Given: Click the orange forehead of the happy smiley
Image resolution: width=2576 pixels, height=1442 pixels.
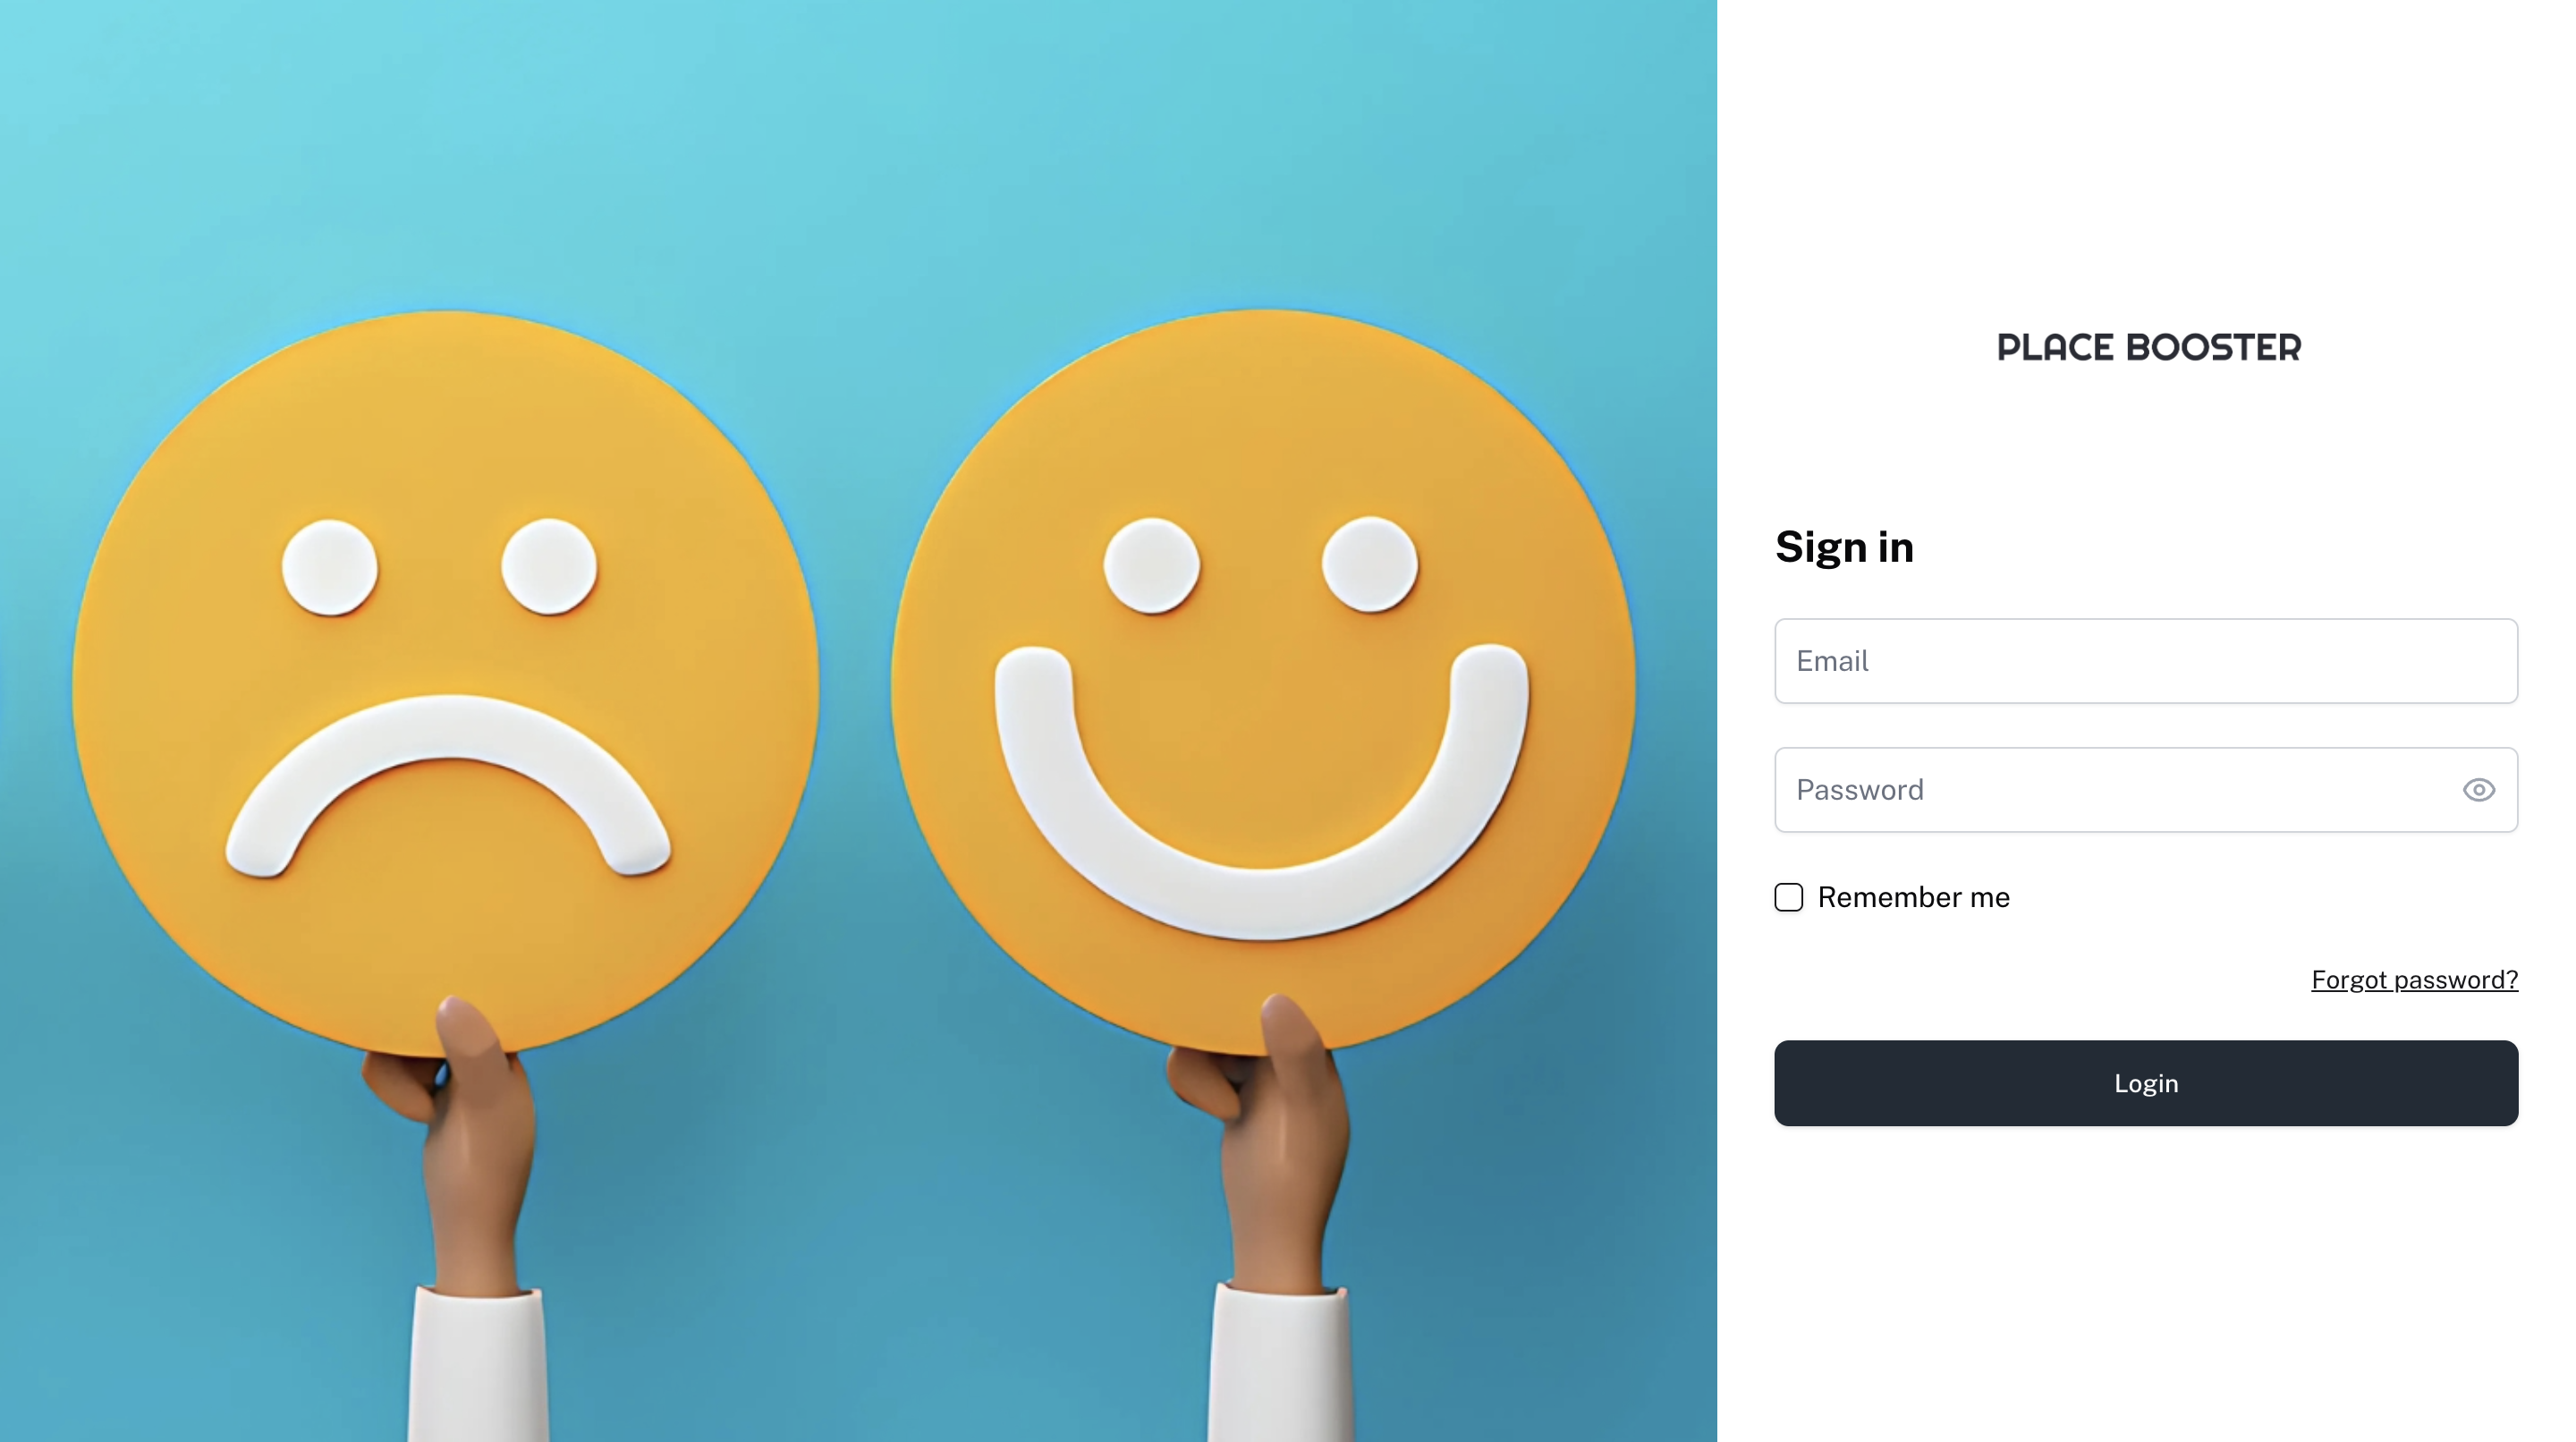Looking at the screenshot, I should 1262,420.
